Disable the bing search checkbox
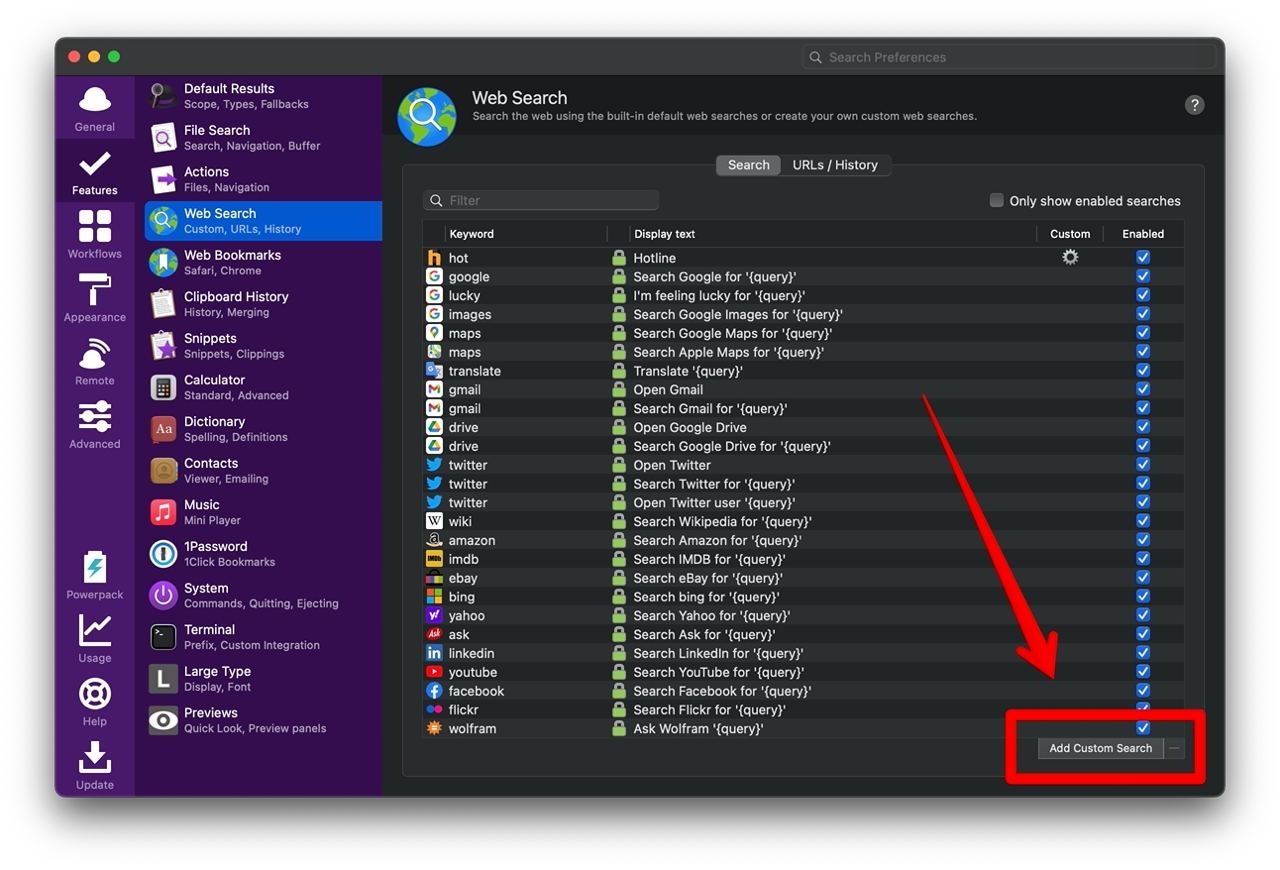Screen dimensions: 1280x870 [x=1143, y=596]
